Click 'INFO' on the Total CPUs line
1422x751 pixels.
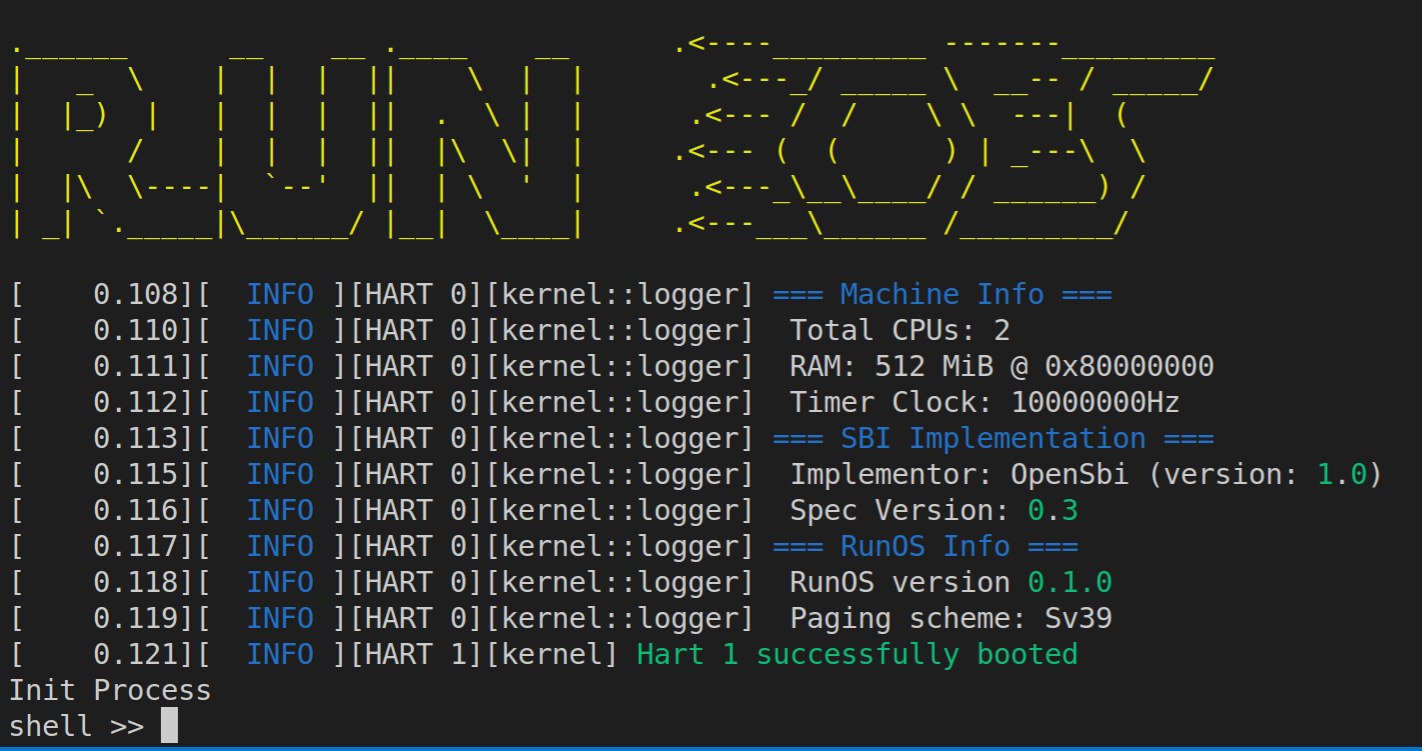(x=280, y=330)
